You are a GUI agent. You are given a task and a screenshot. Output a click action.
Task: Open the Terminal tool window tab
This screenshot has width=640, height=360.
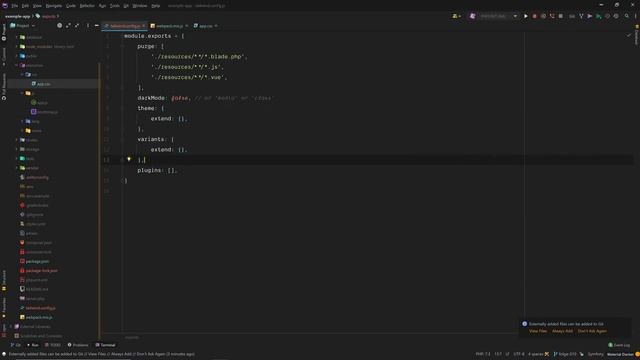click(105, 345)
